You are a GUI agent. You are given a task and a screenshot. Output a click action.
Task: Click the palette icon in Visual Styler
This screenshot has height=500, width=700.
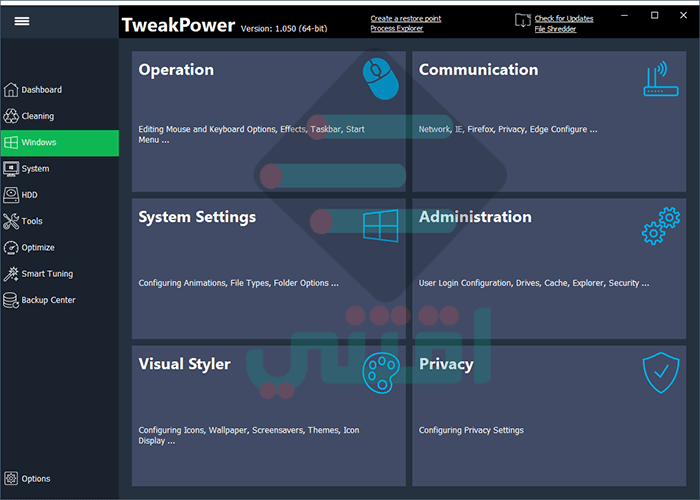click(x=380, y=373)
